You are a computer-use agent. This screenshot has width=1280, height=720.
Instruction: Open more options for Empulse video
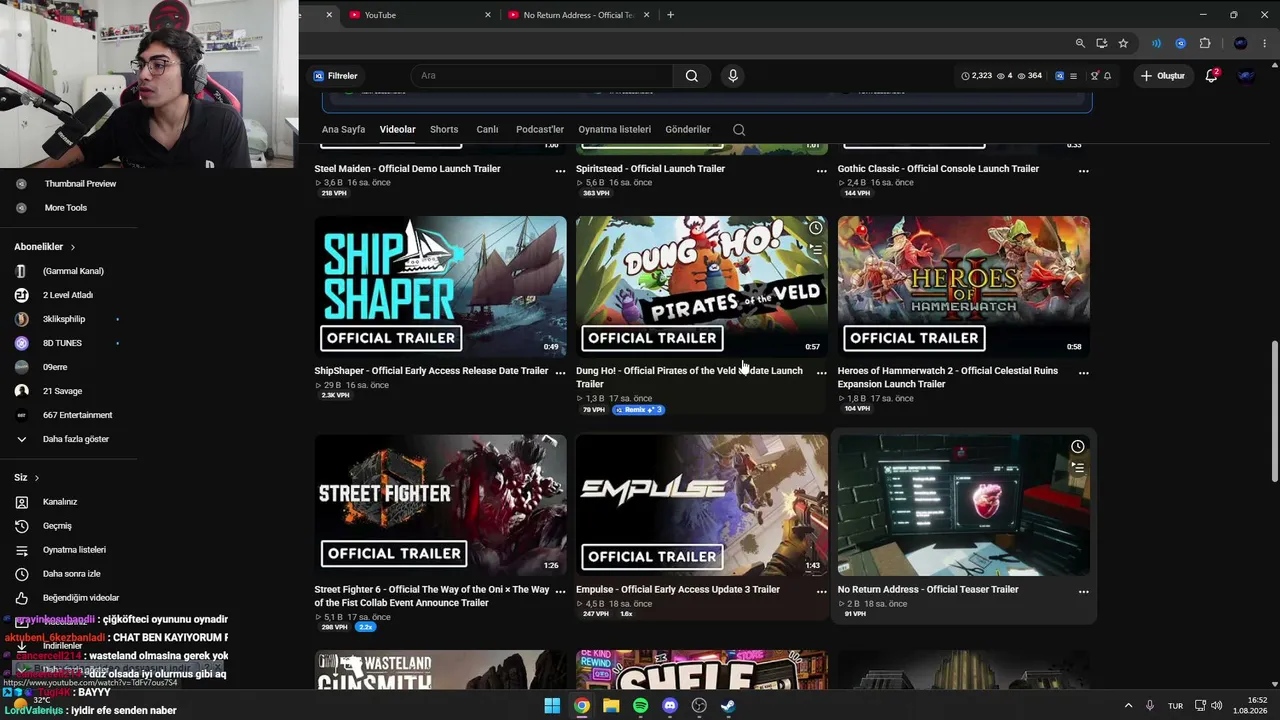tap(822, 591)
